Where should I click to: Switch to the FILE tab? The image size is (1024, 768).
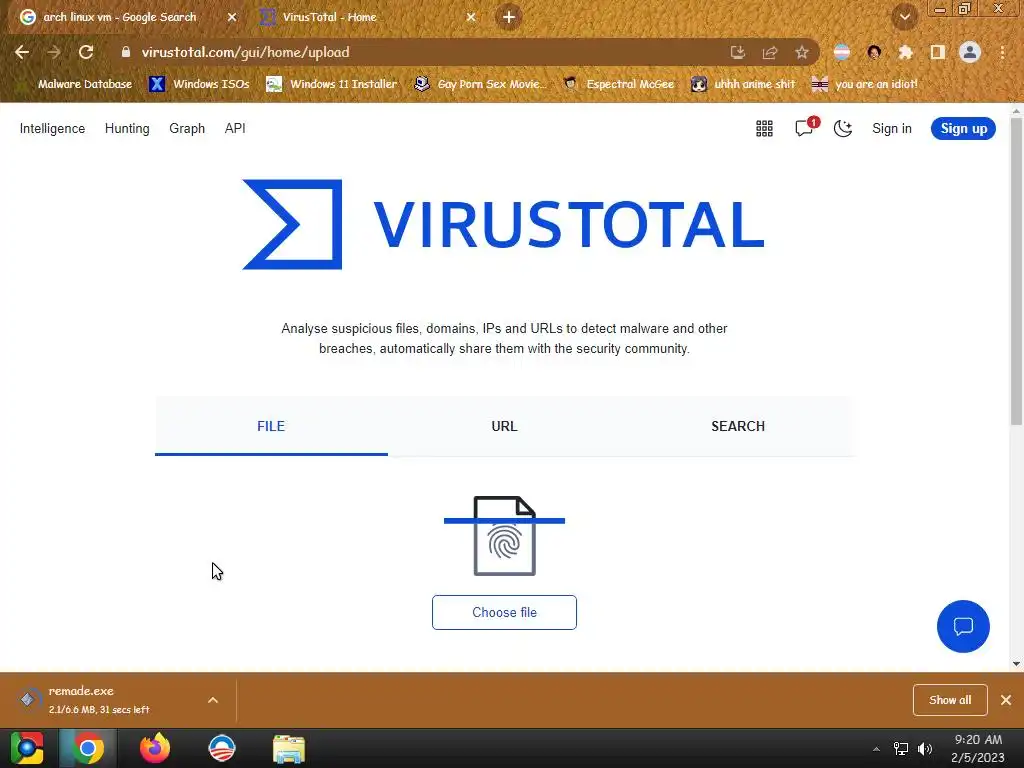point(271,426)
